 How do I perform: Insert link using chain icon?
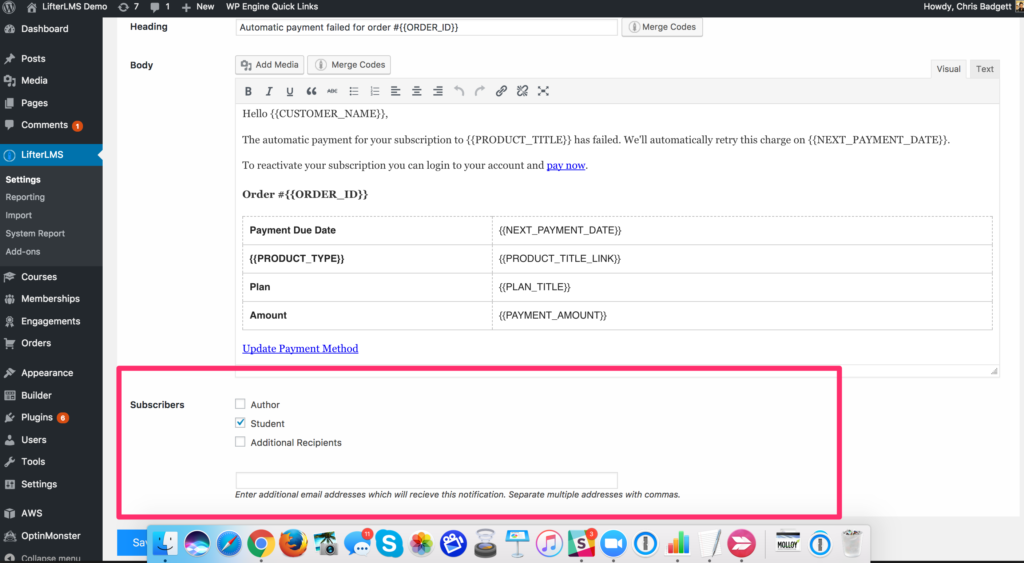tap(501, 91)
